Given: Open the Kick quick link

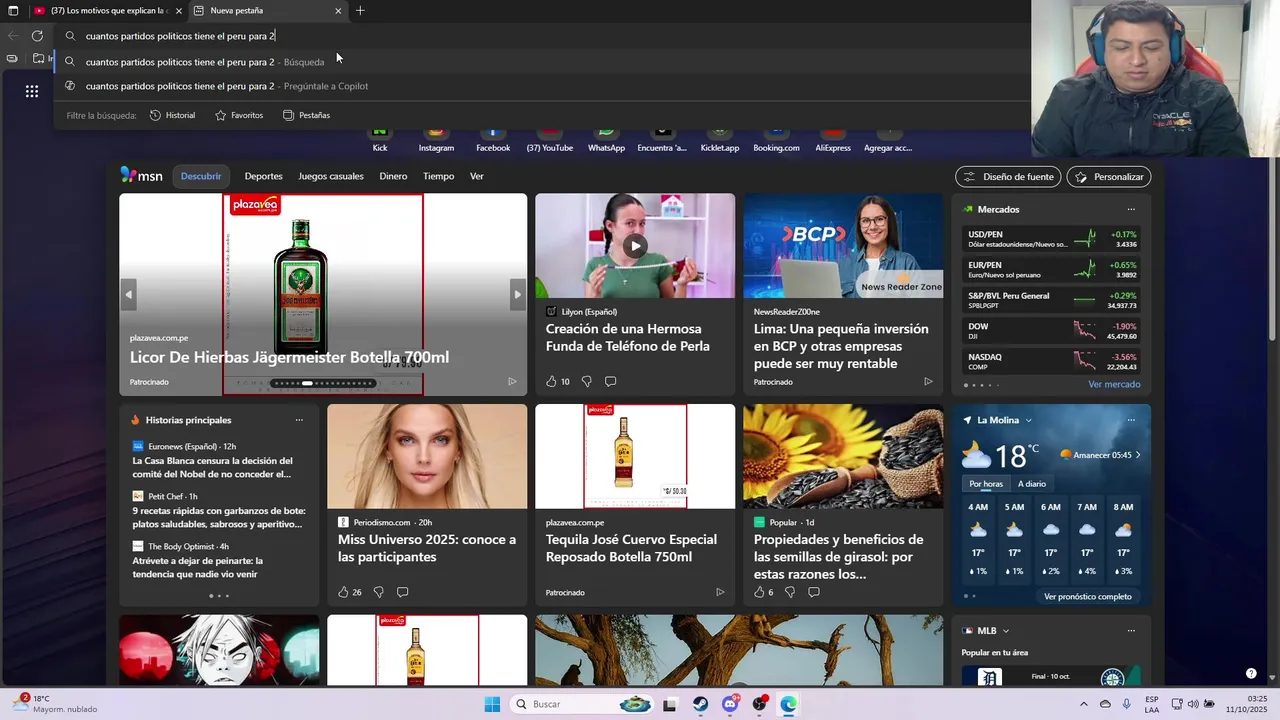Looking at the screenshot, I should tap(380, 140).
